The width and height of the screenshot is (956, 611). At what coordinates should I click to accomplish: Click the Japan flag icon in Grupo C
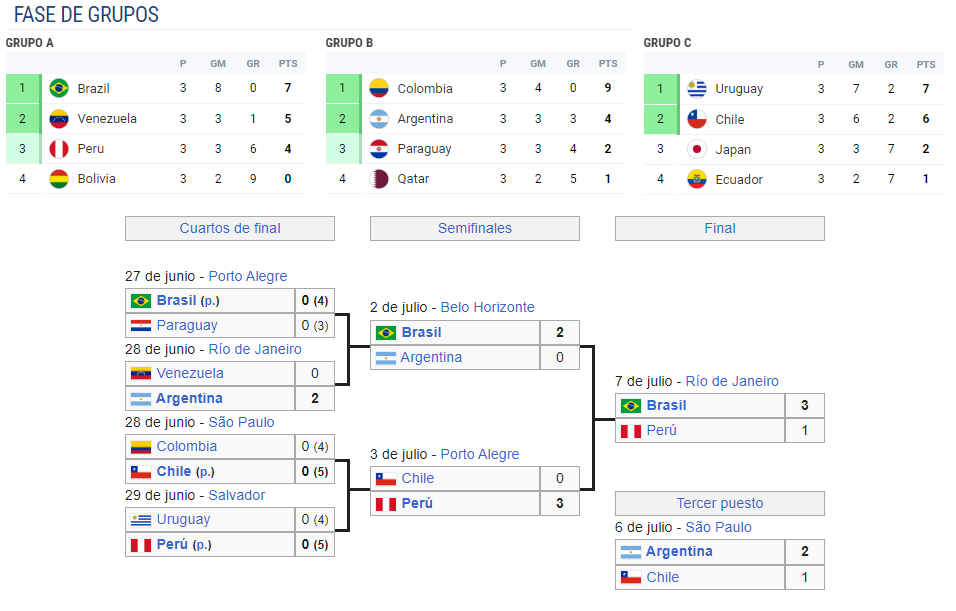[x=697, y=149]
